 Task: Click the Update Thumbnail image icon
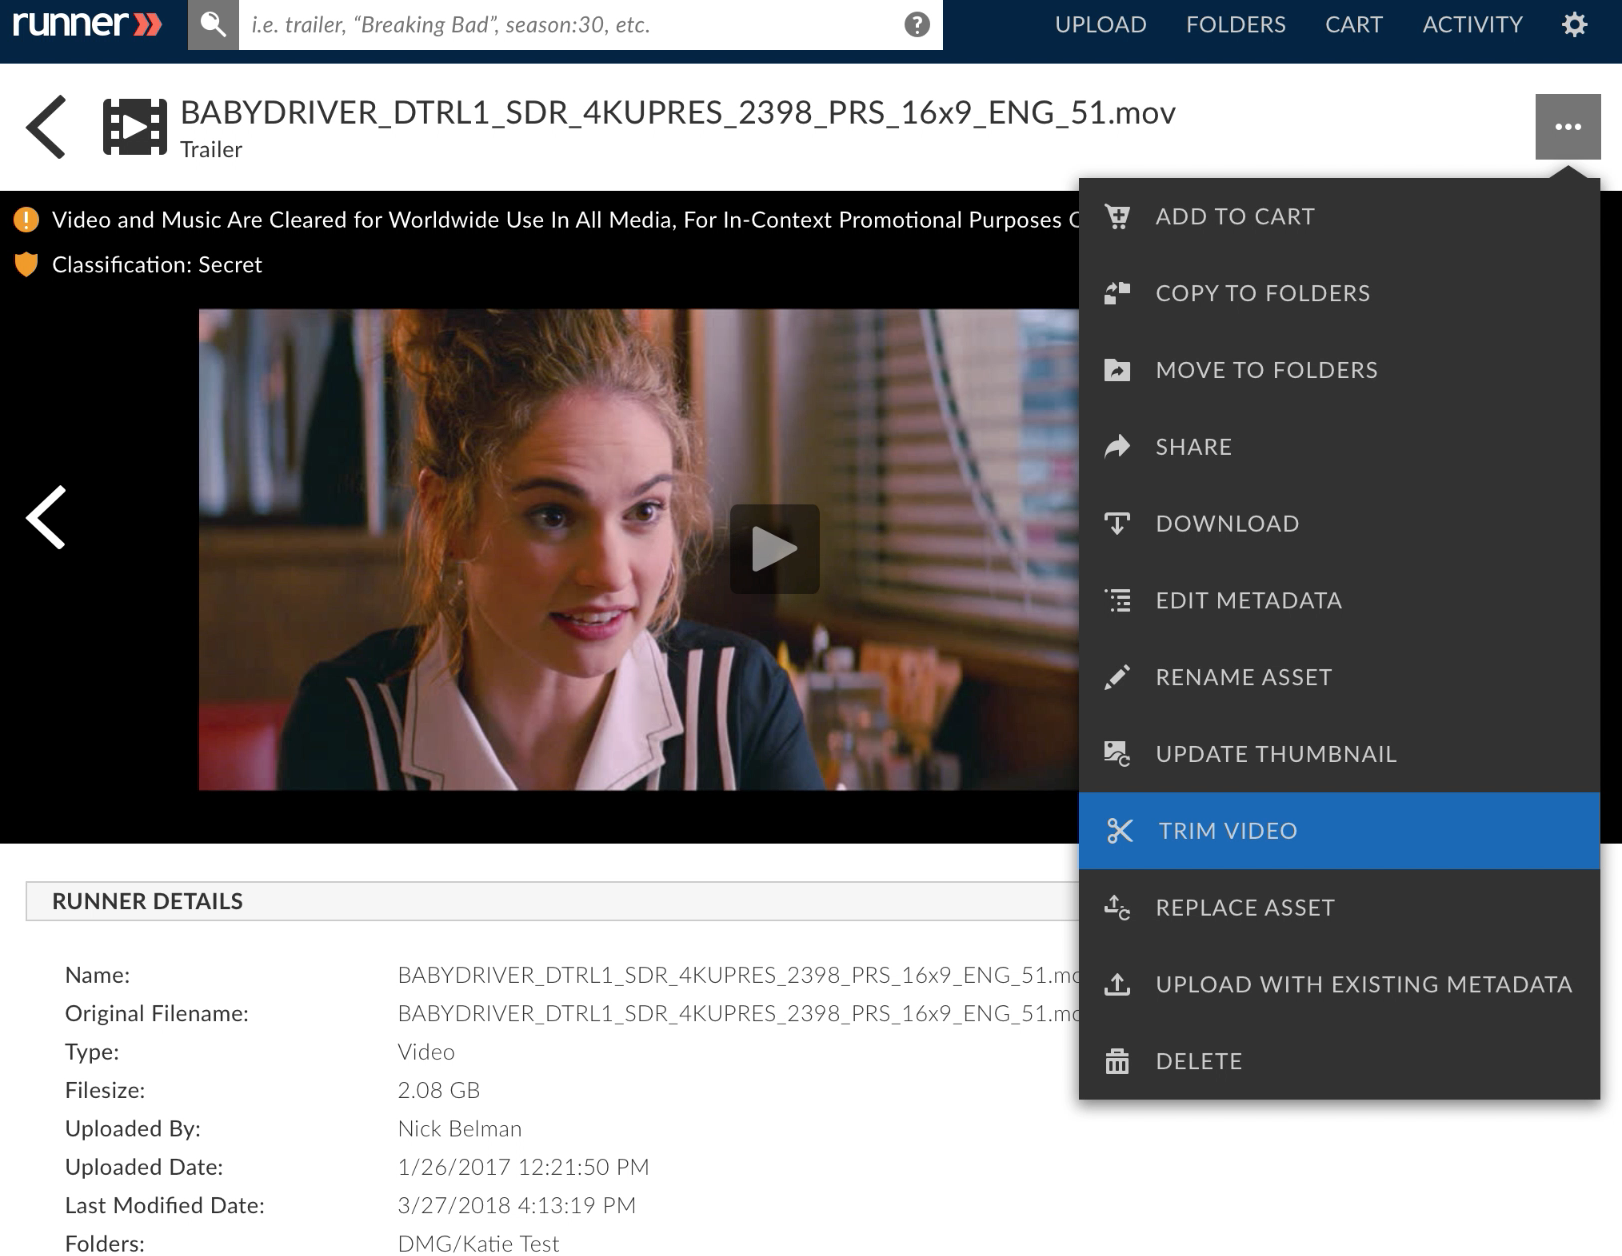[1117, 754]
